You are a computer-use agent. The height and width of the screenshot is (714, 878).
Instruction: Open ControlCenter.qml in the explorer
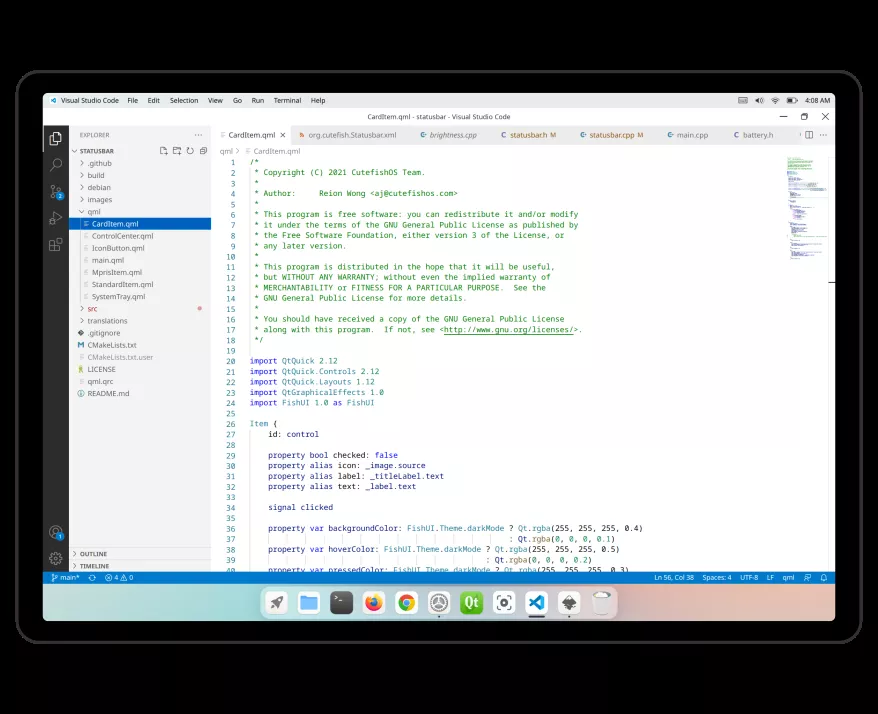click(140, 236)
